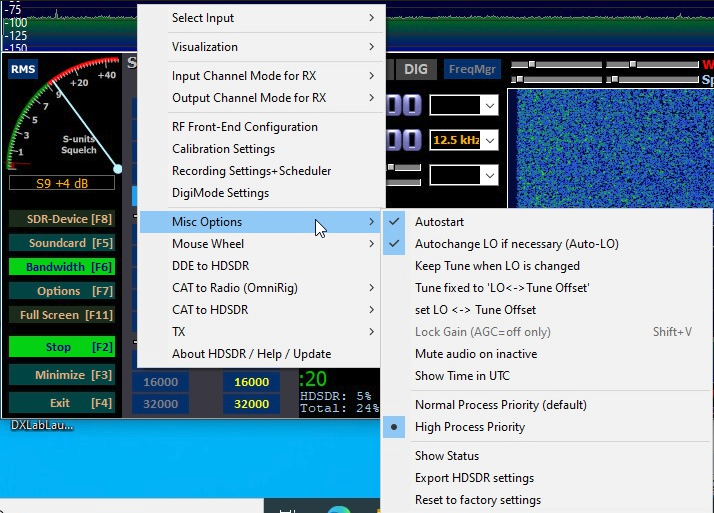This screenshot has height=513, width=714.
Task: Toggle the Autostart option
Action: (547, 222)
